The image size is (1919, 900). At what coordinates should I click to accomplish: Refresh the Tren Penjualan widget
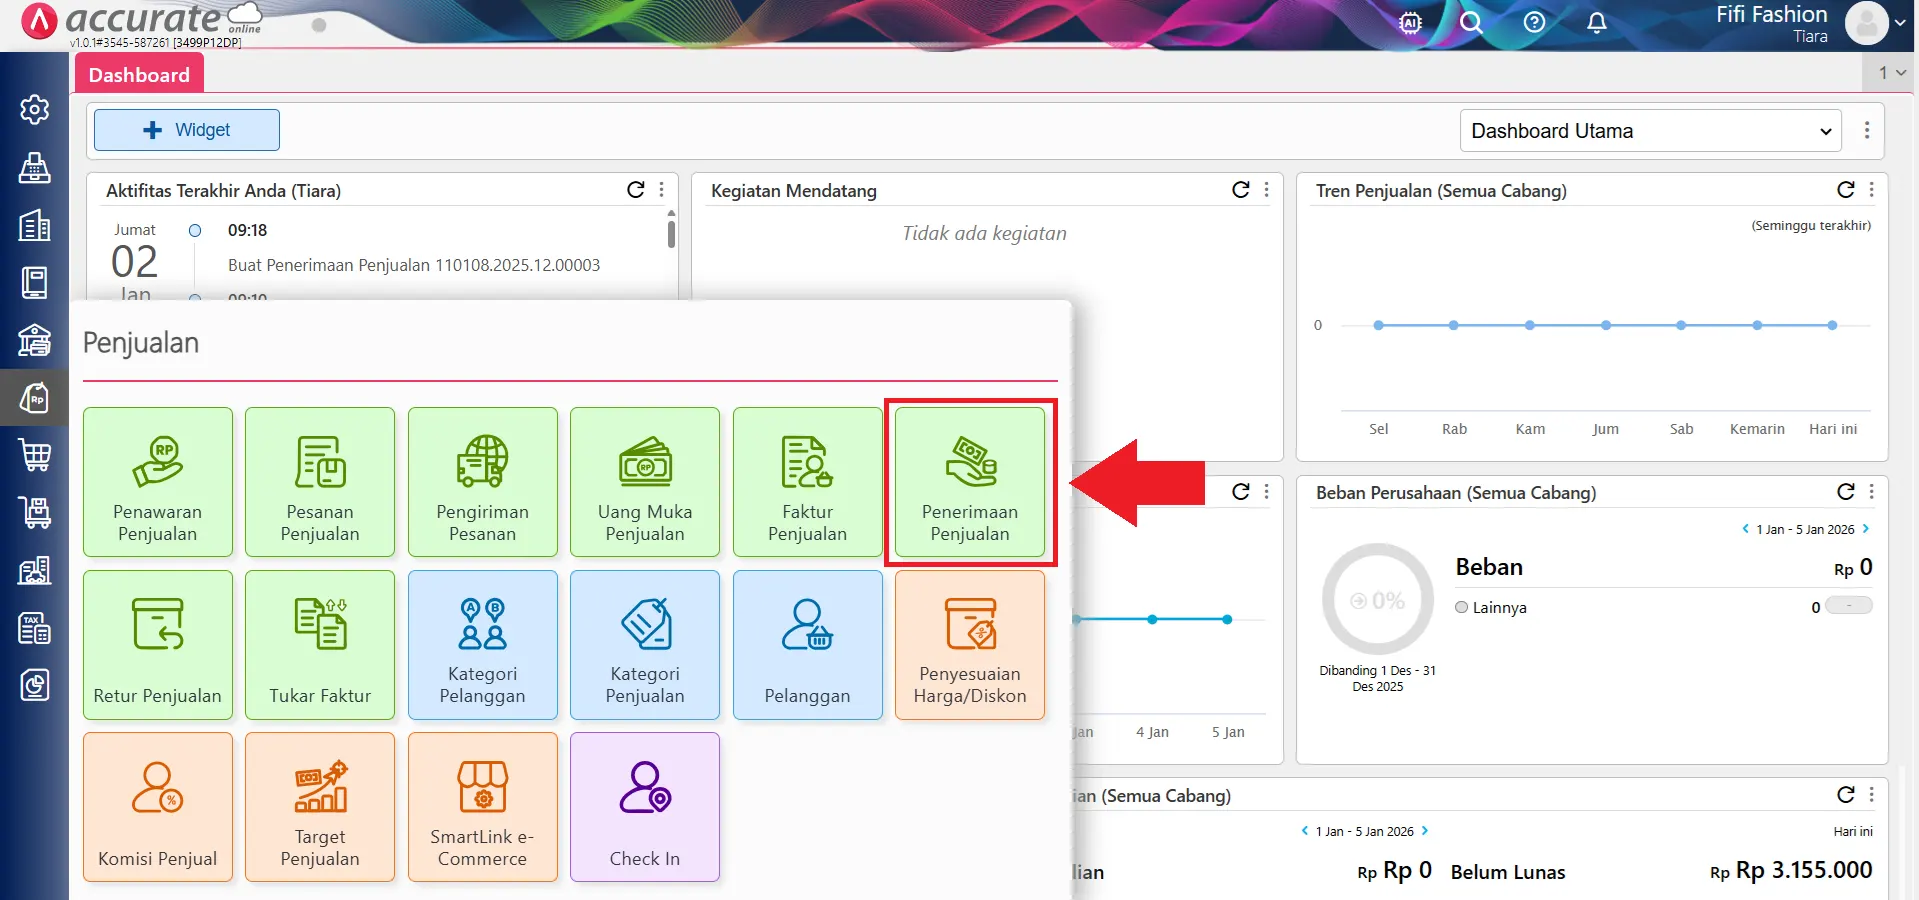tap(1845, 190)
